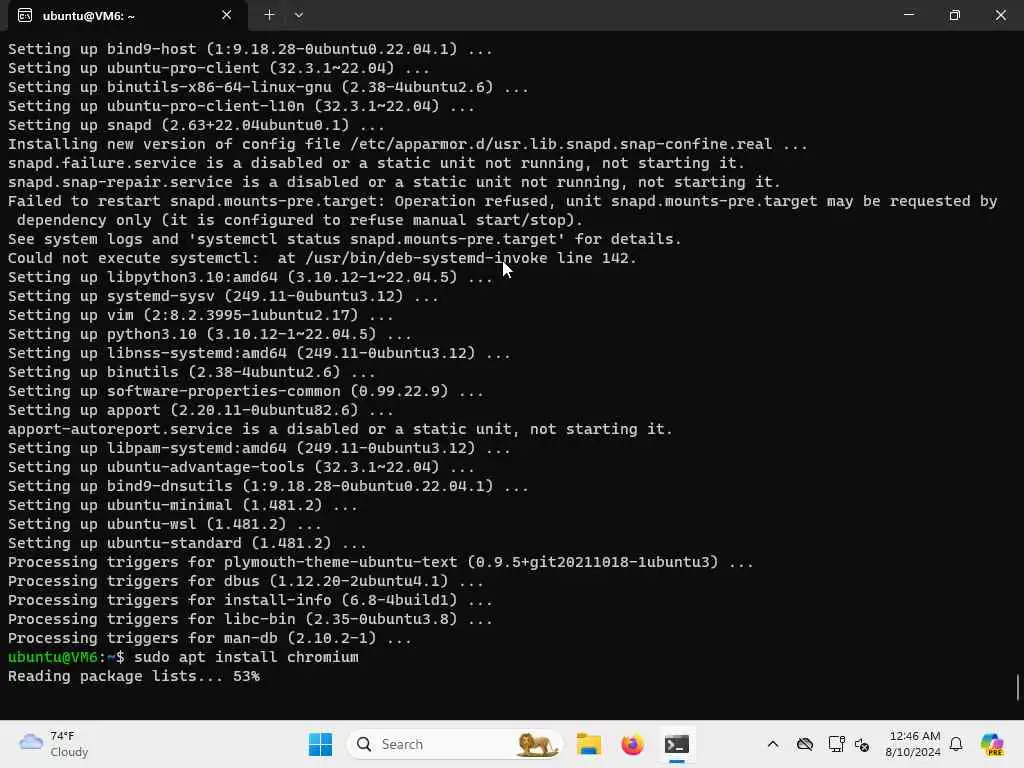Click 'Installing new version of config file' line
This screenshot has height=768, width=1024.
408,144
